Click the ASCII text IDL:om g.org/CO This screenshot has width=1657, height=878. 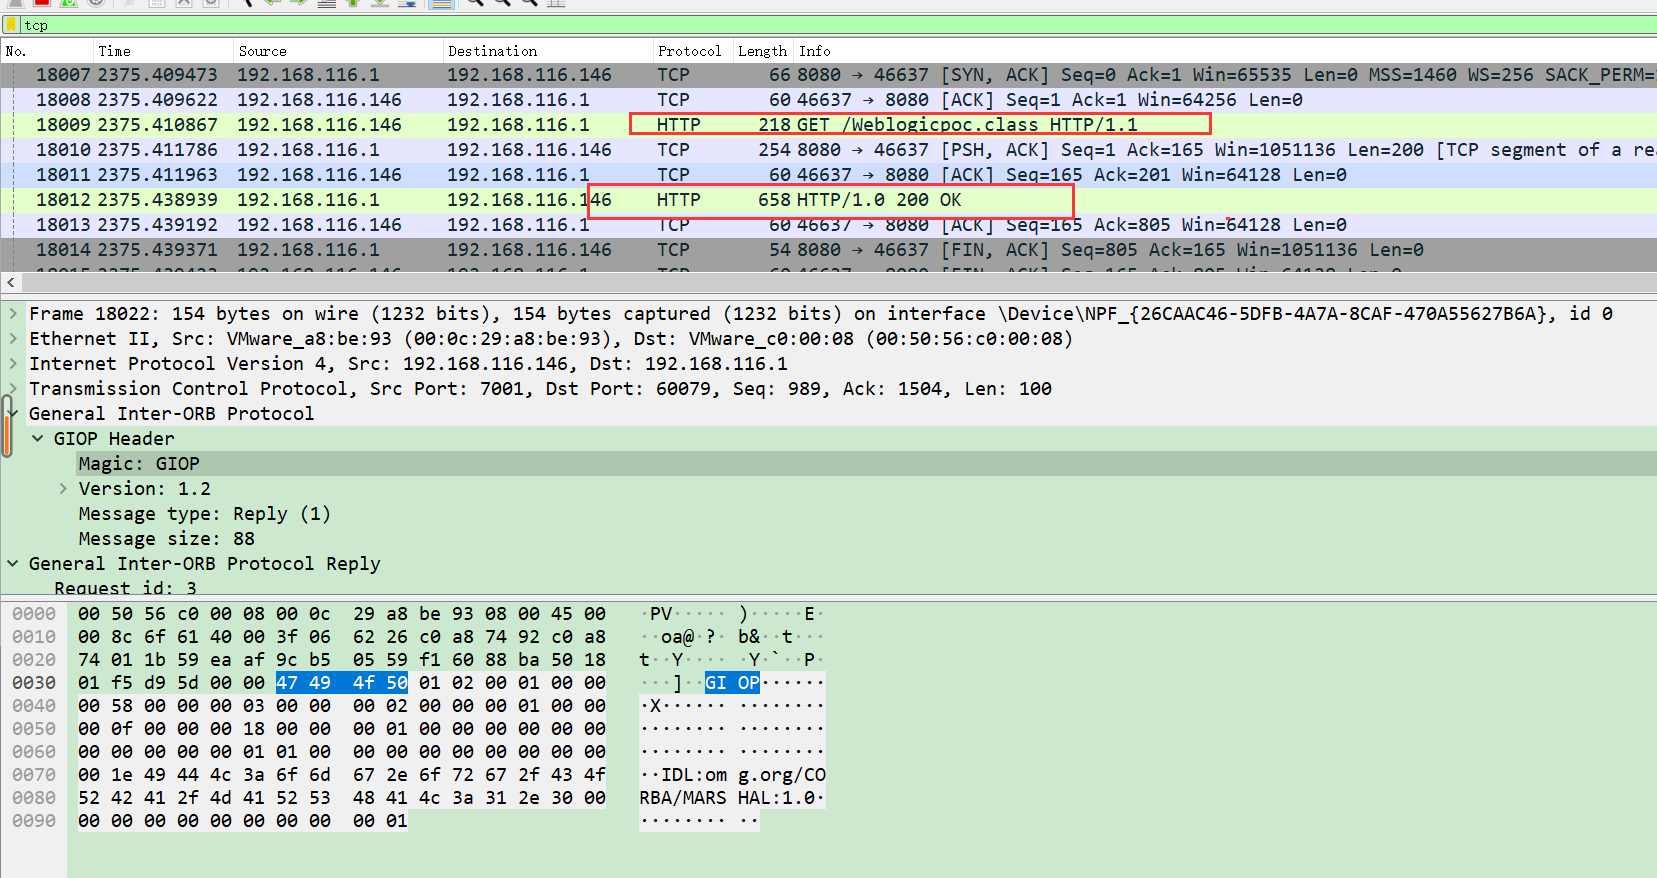click(743, 775)
